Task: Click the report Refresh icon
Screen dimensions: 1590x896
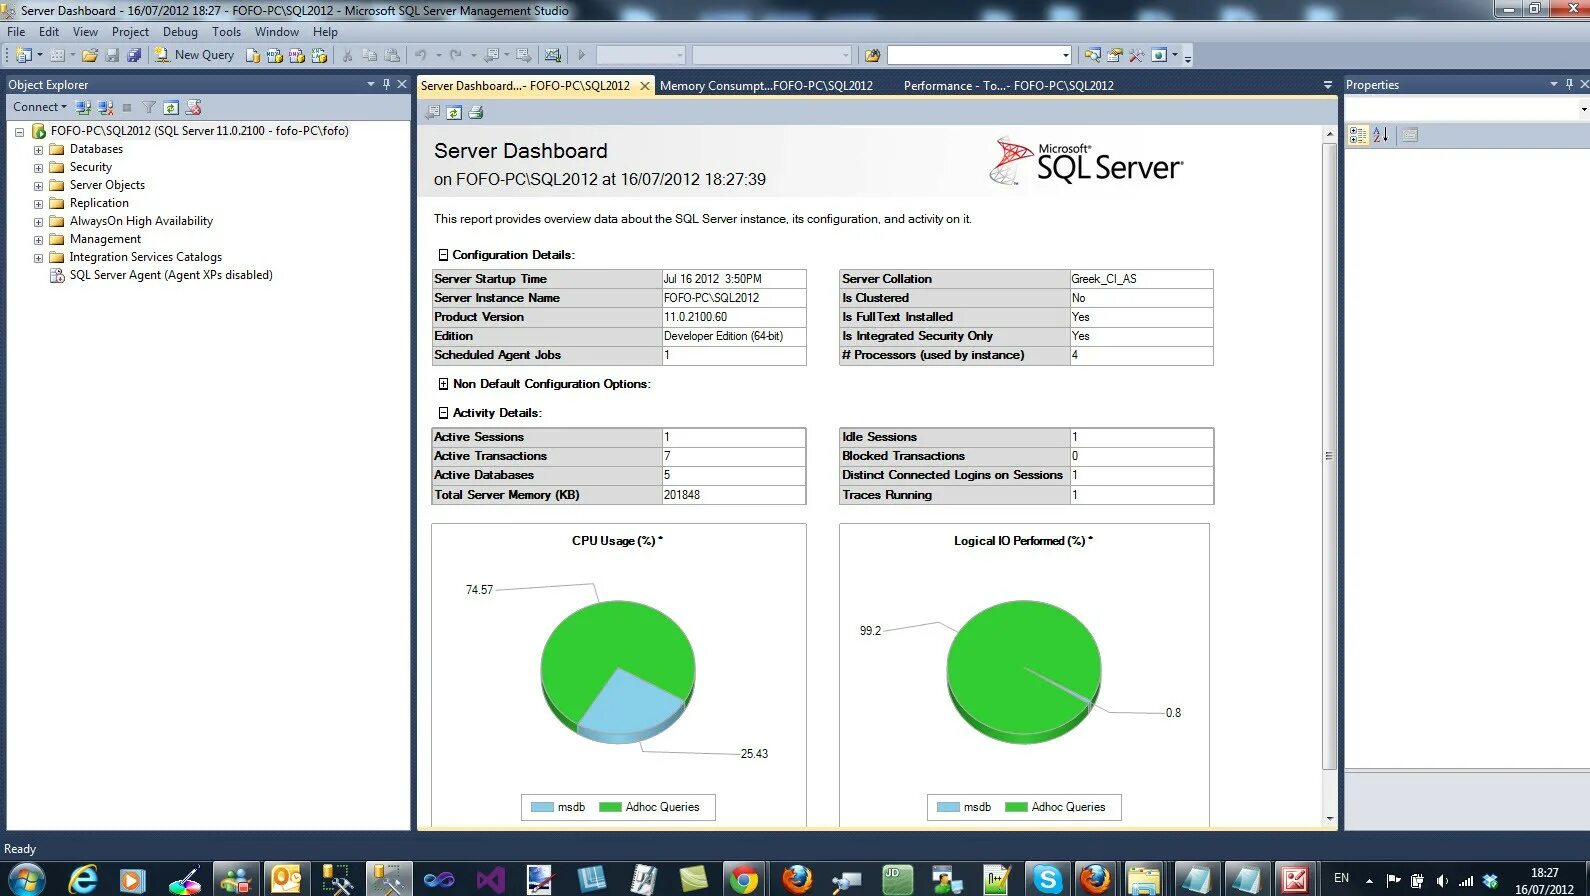Action: (454, 112)
